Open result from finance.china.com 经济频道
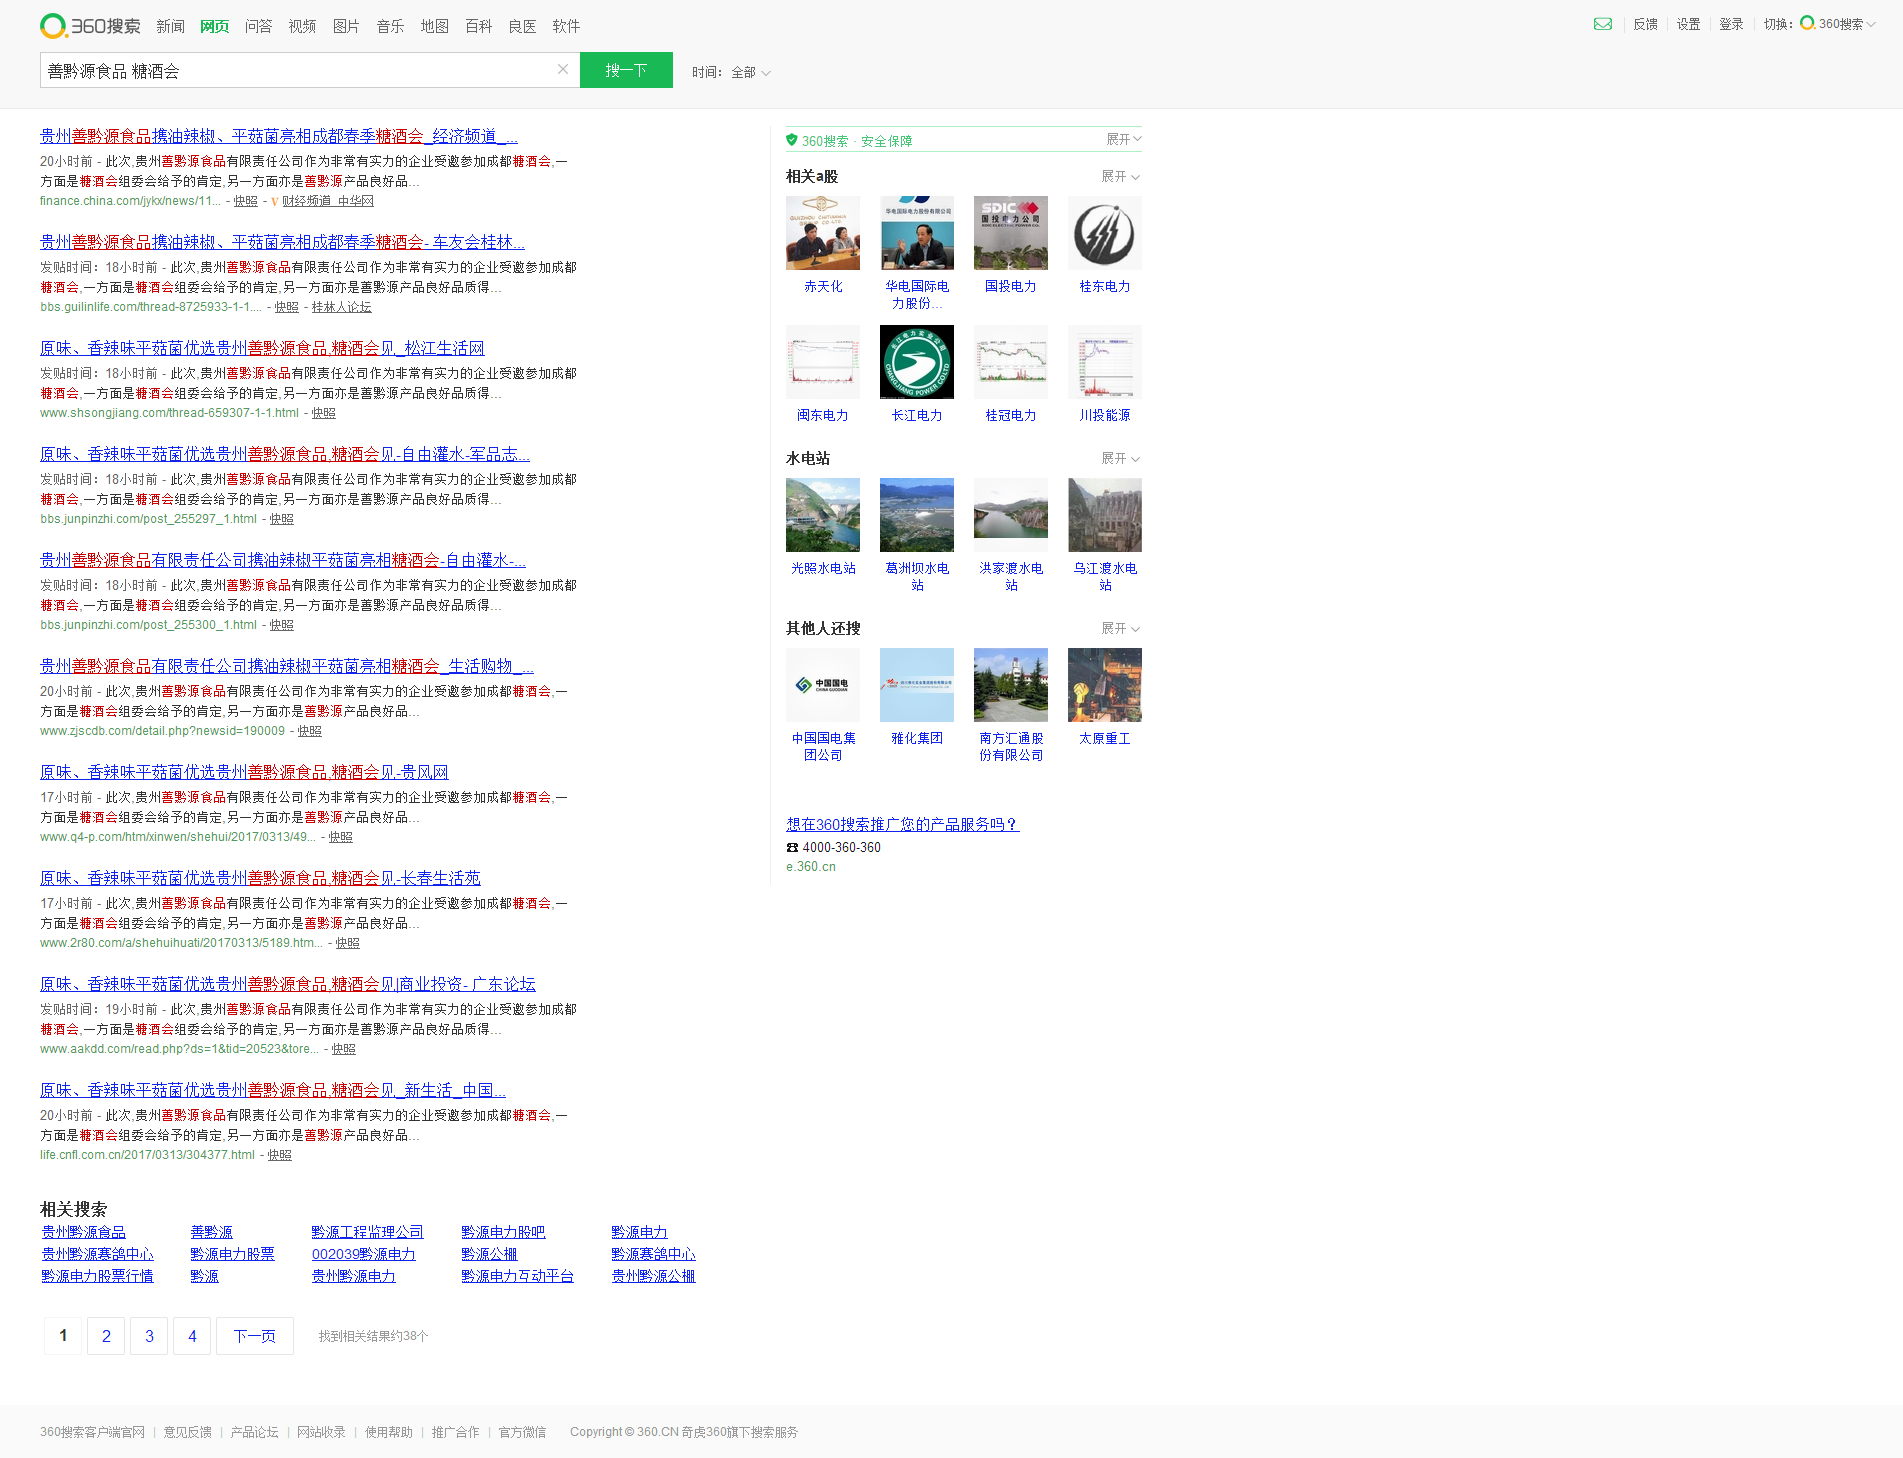Image resolution: width=1903 pixels, height=1458 pixels. coord(279,136)
